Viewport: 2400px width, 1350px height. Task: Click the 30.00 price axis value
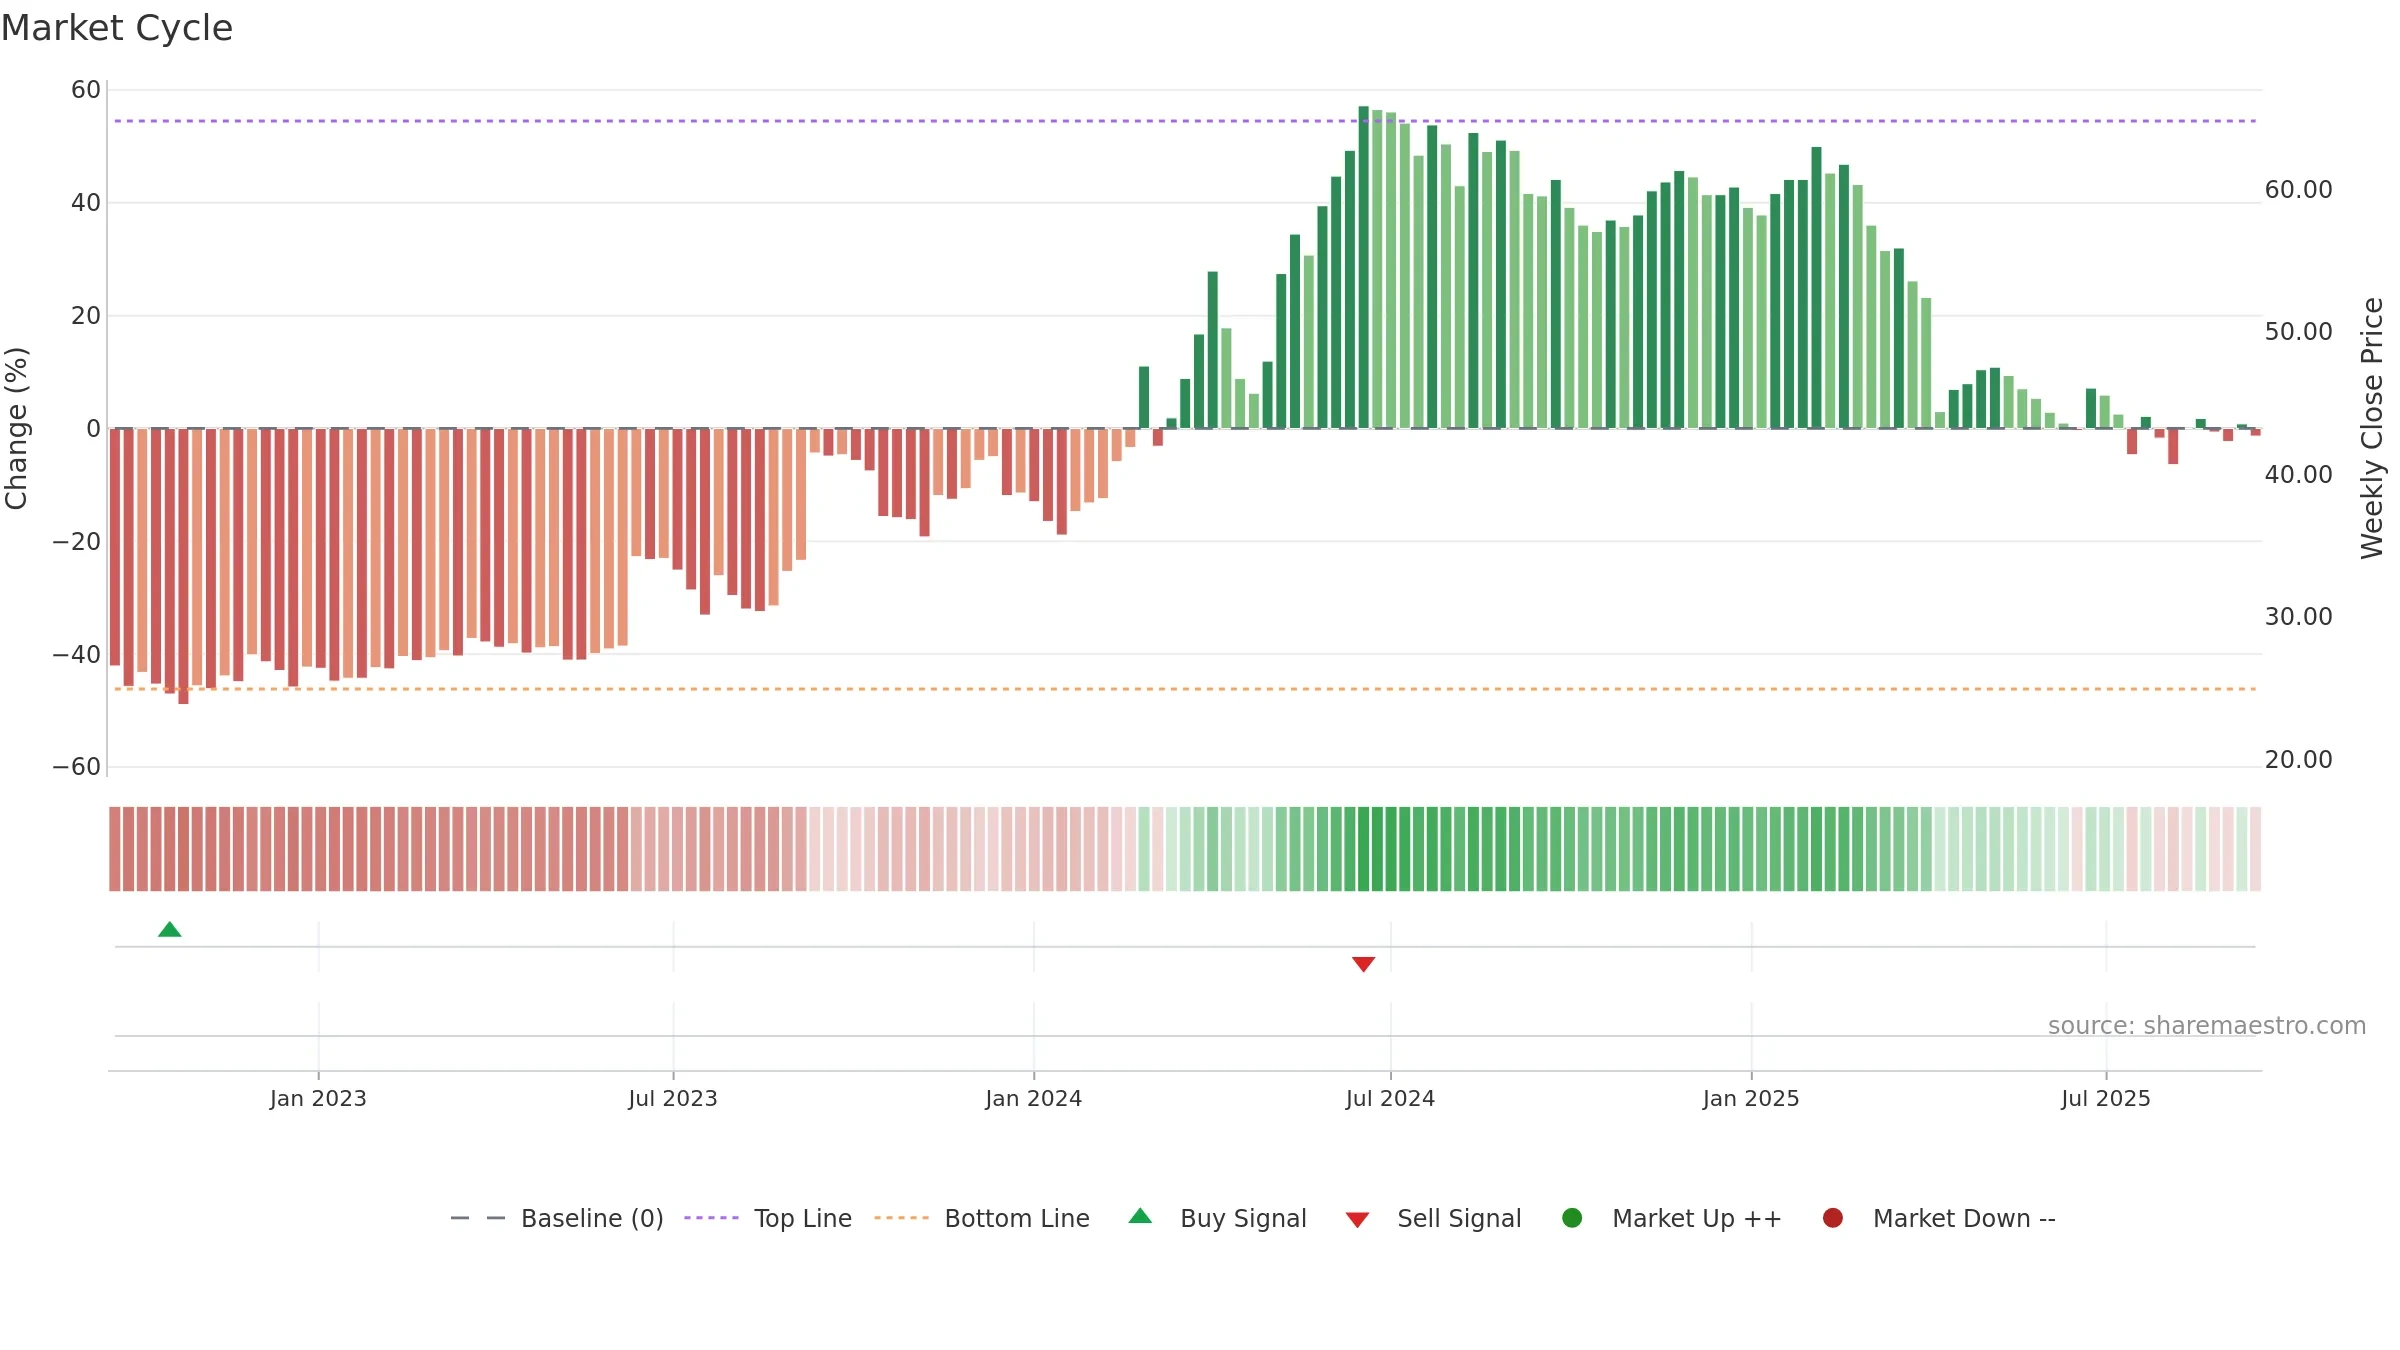coord(2298,617)
